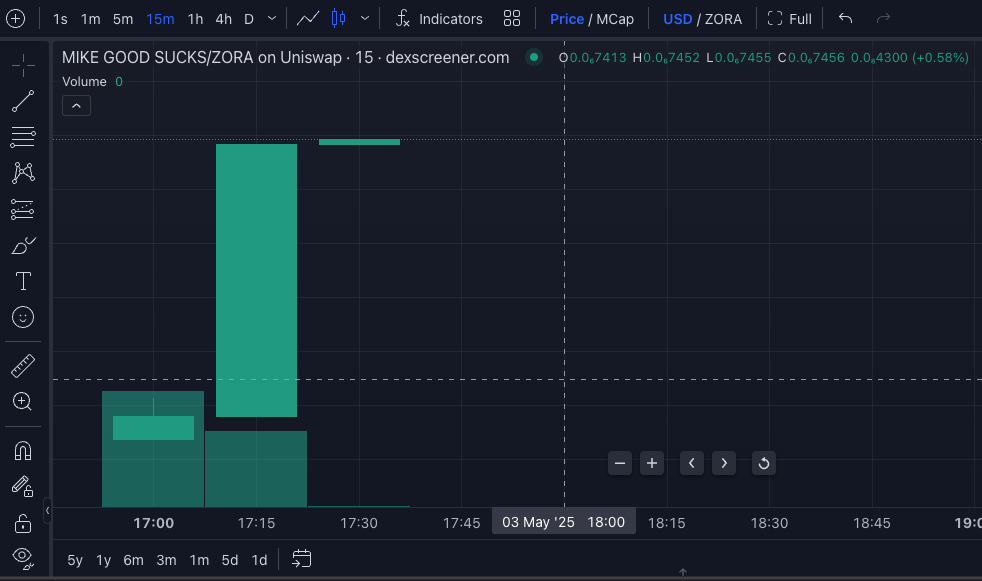Select the 1s timeframe
The height and width of the screenshot is (581, 982).
60,19
